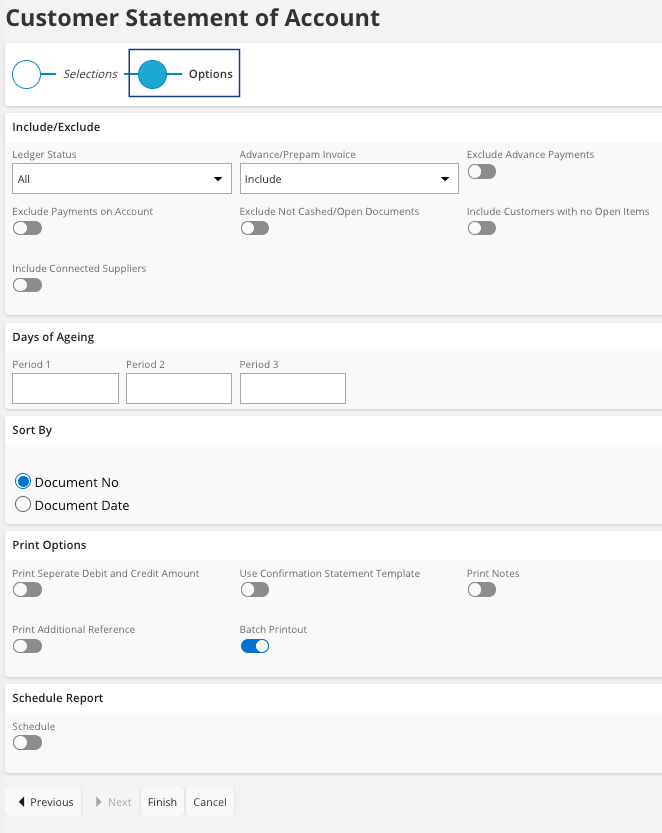The width and height of the screenshot is (662, 833).
Task: Choose Document No radio button
Action: (x=24, y=482)
